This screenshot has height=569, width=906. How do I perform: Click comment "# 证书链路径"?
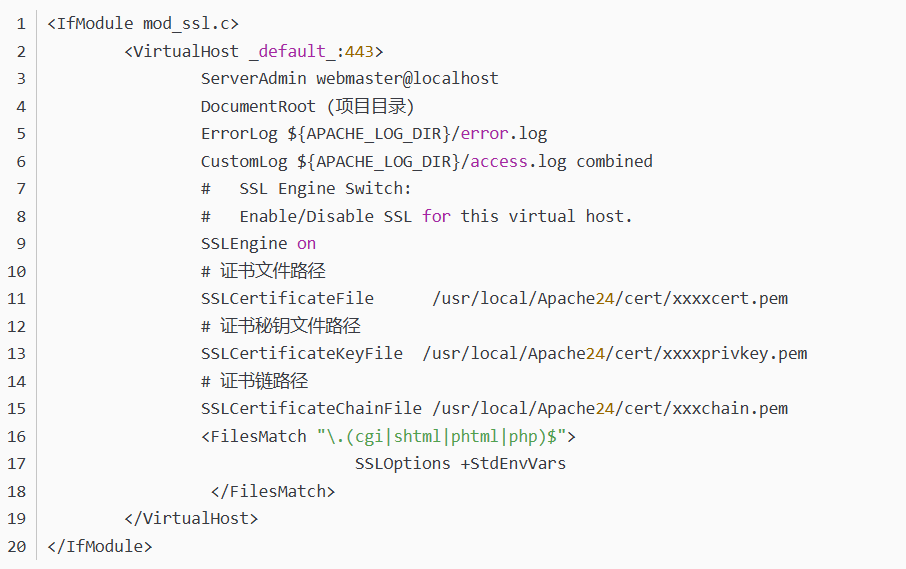[x=254, y=381]
